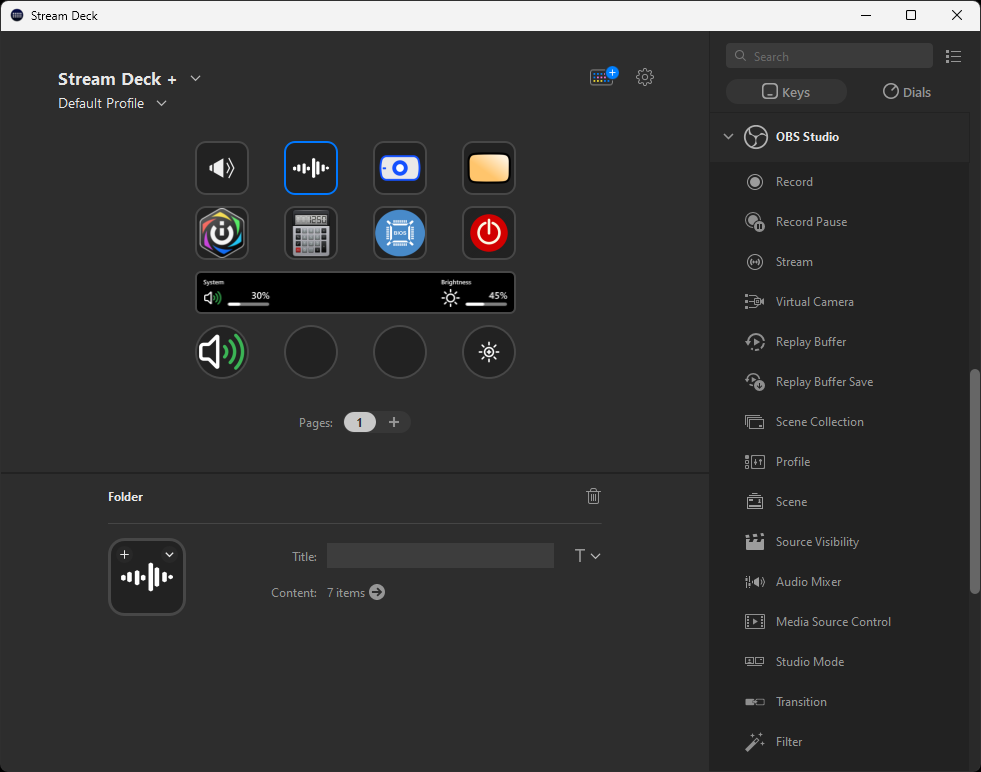
Task: Open the title font style dropdown
Action: 587,556
